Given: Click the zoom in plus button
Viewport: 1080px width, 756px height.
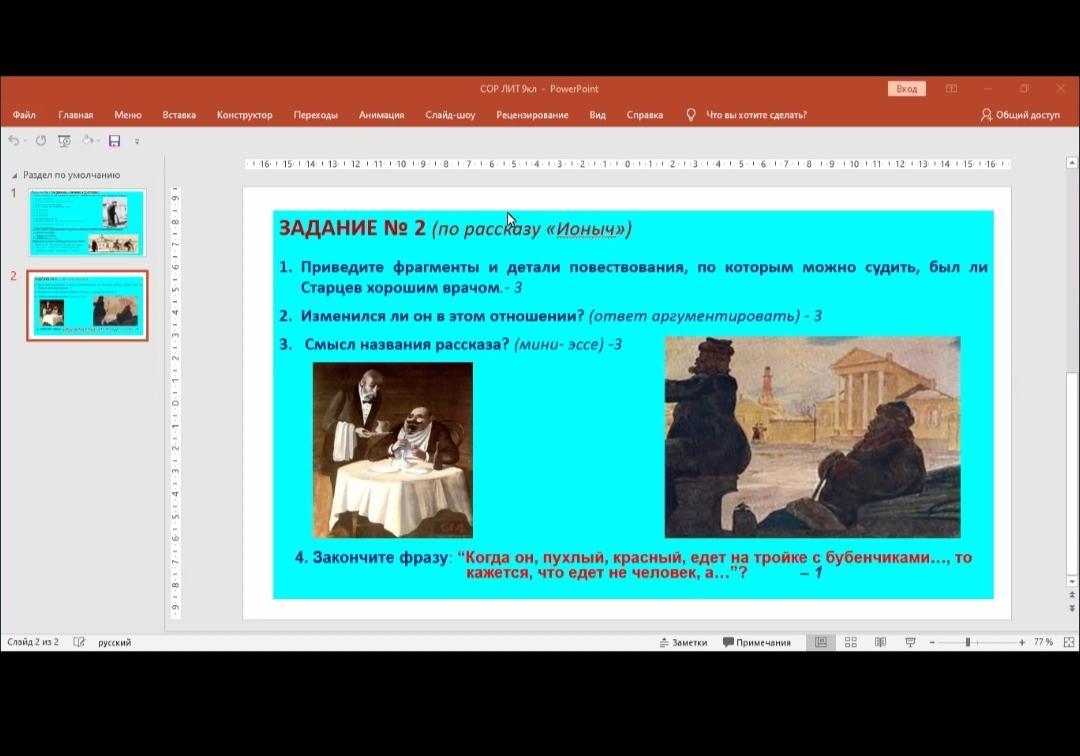Looking at the screenshot, I should 1021,642.
